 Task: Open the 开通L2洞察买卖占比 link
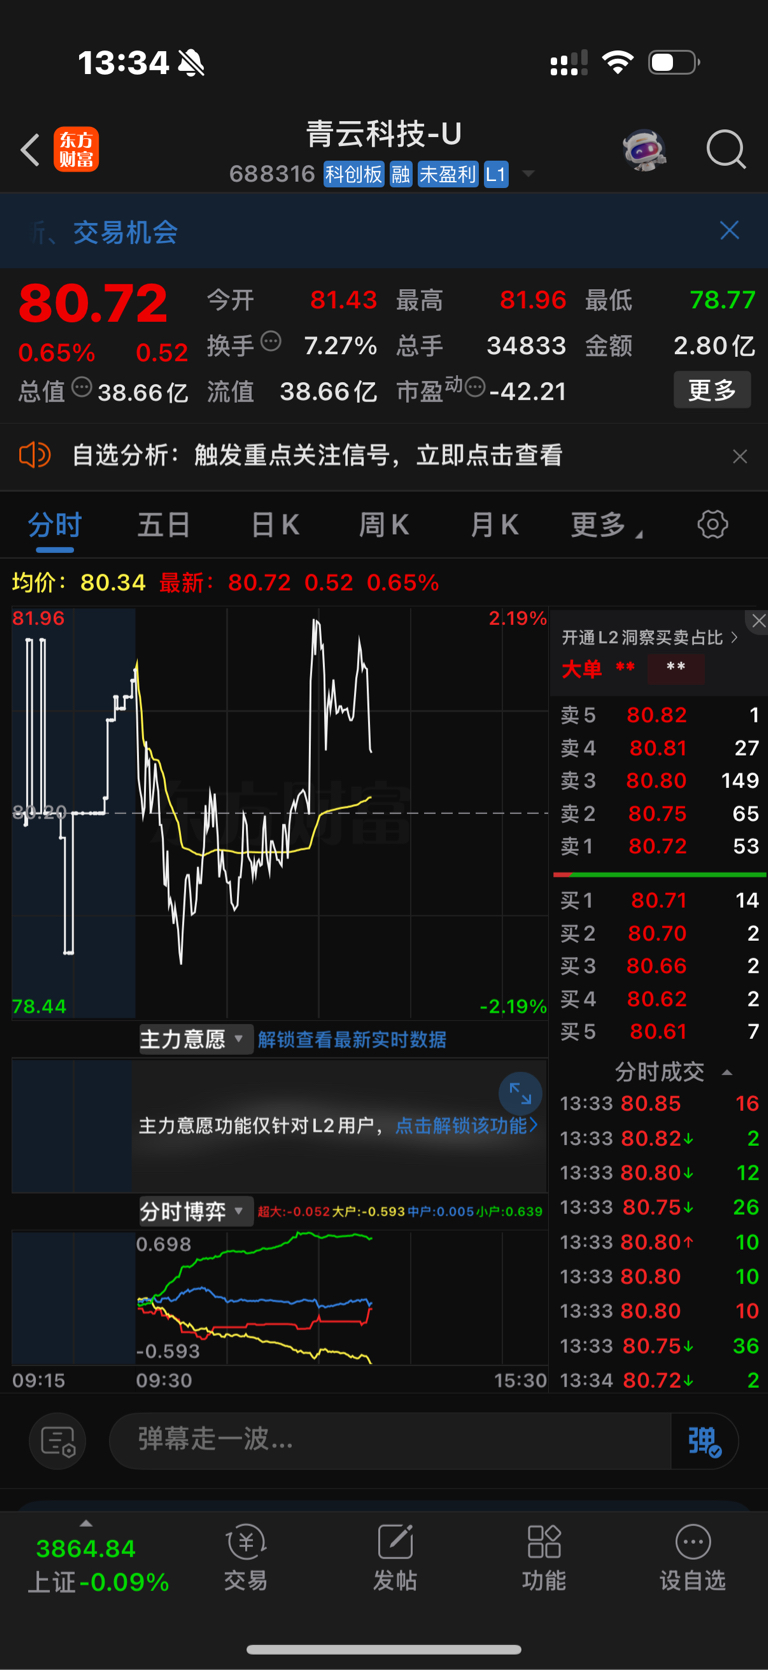[649, 637]
